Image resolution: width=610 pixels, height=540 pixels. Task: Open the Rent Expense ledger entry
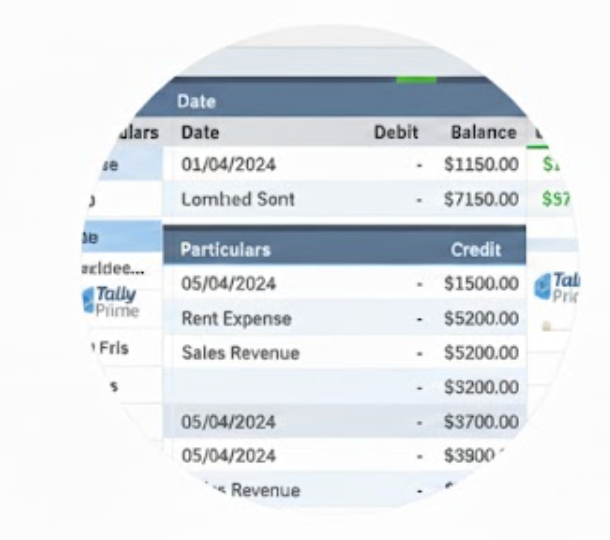click(236, 319)
